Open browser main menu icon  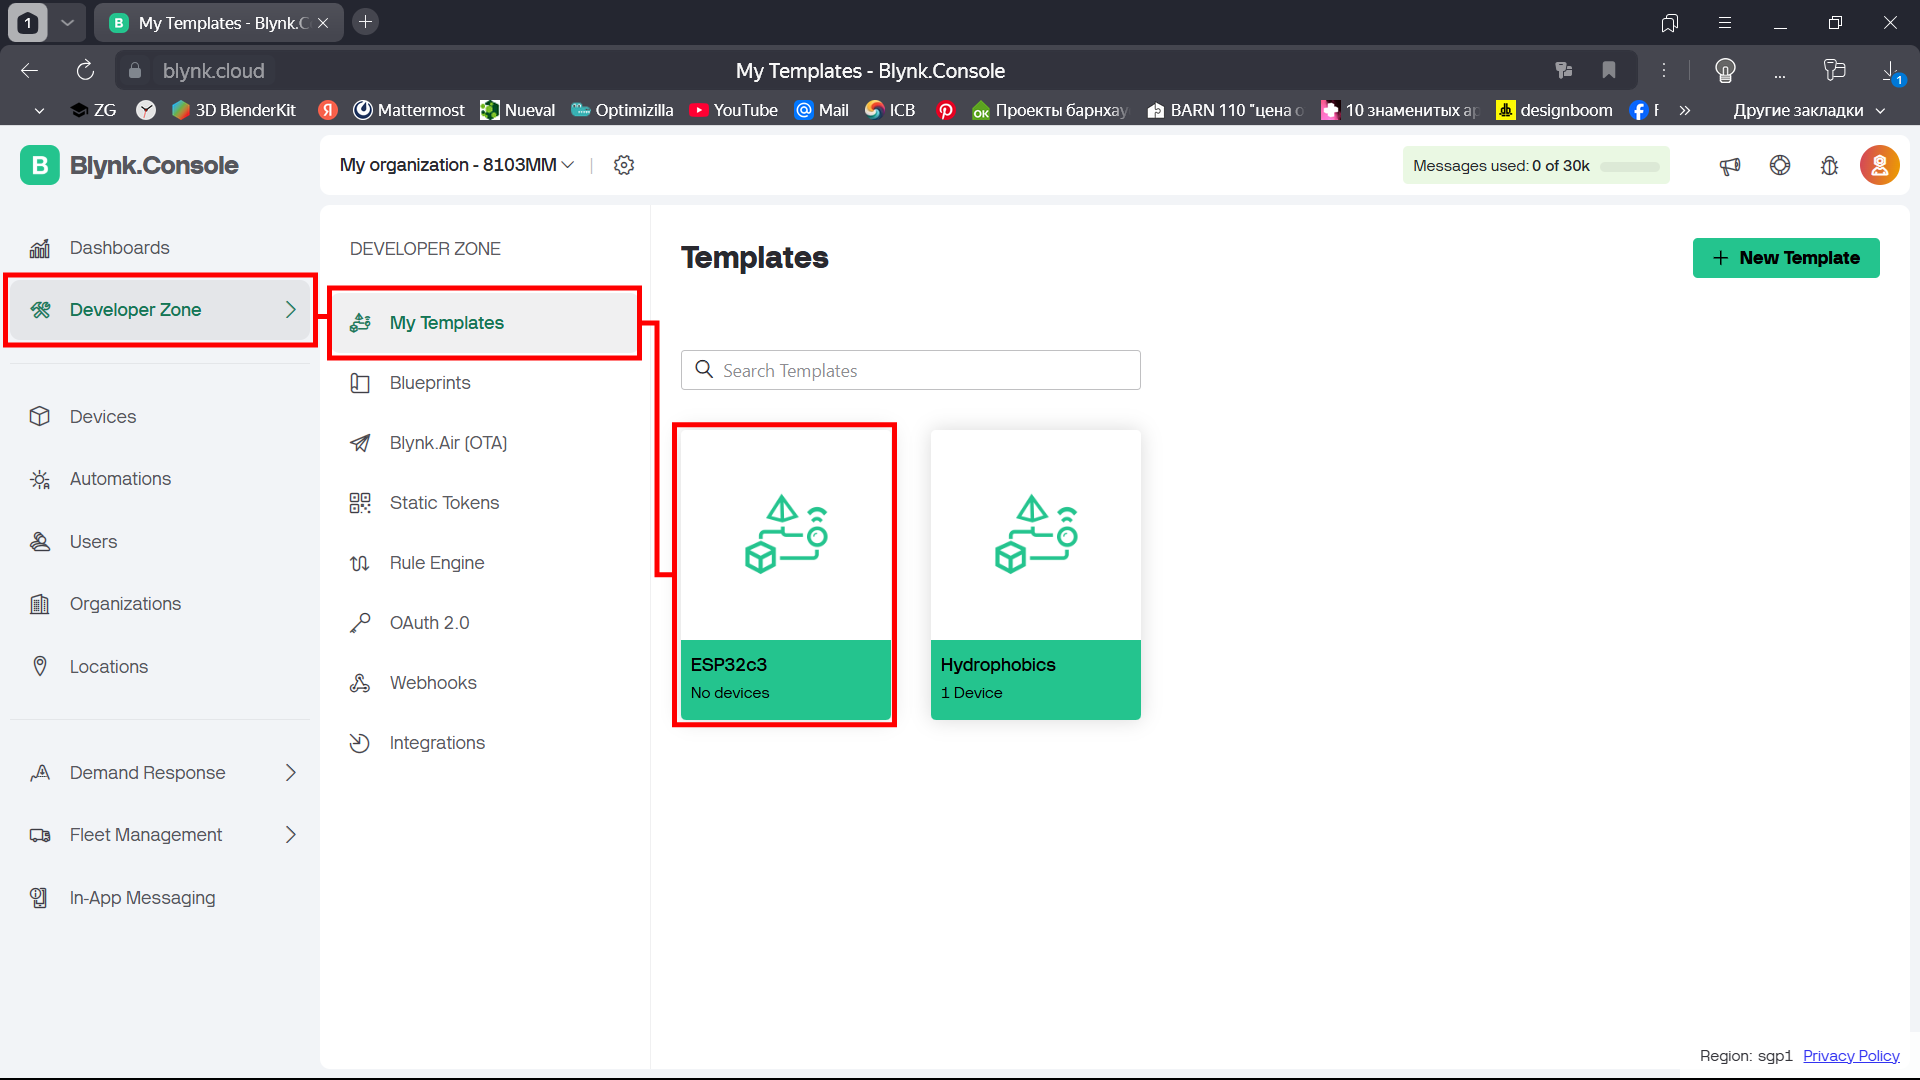[1725, 22]
